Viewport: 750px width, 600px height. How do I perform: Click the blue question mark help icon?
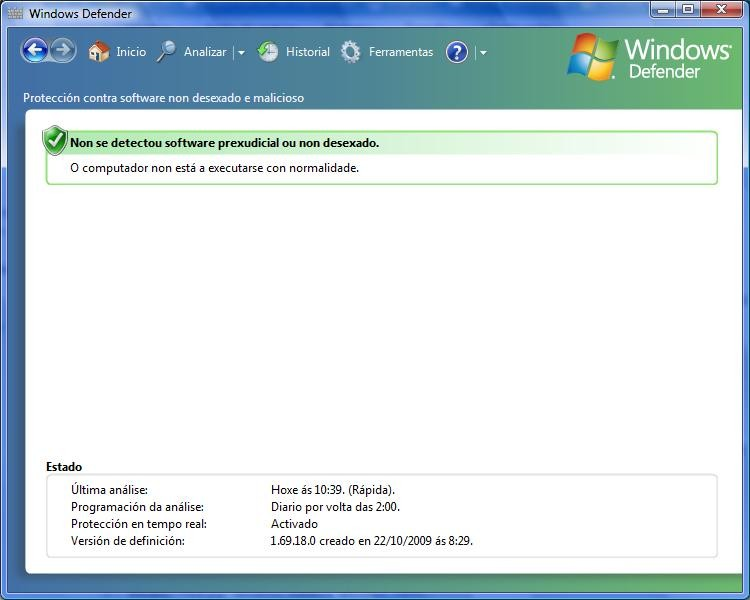click(457, 52)
